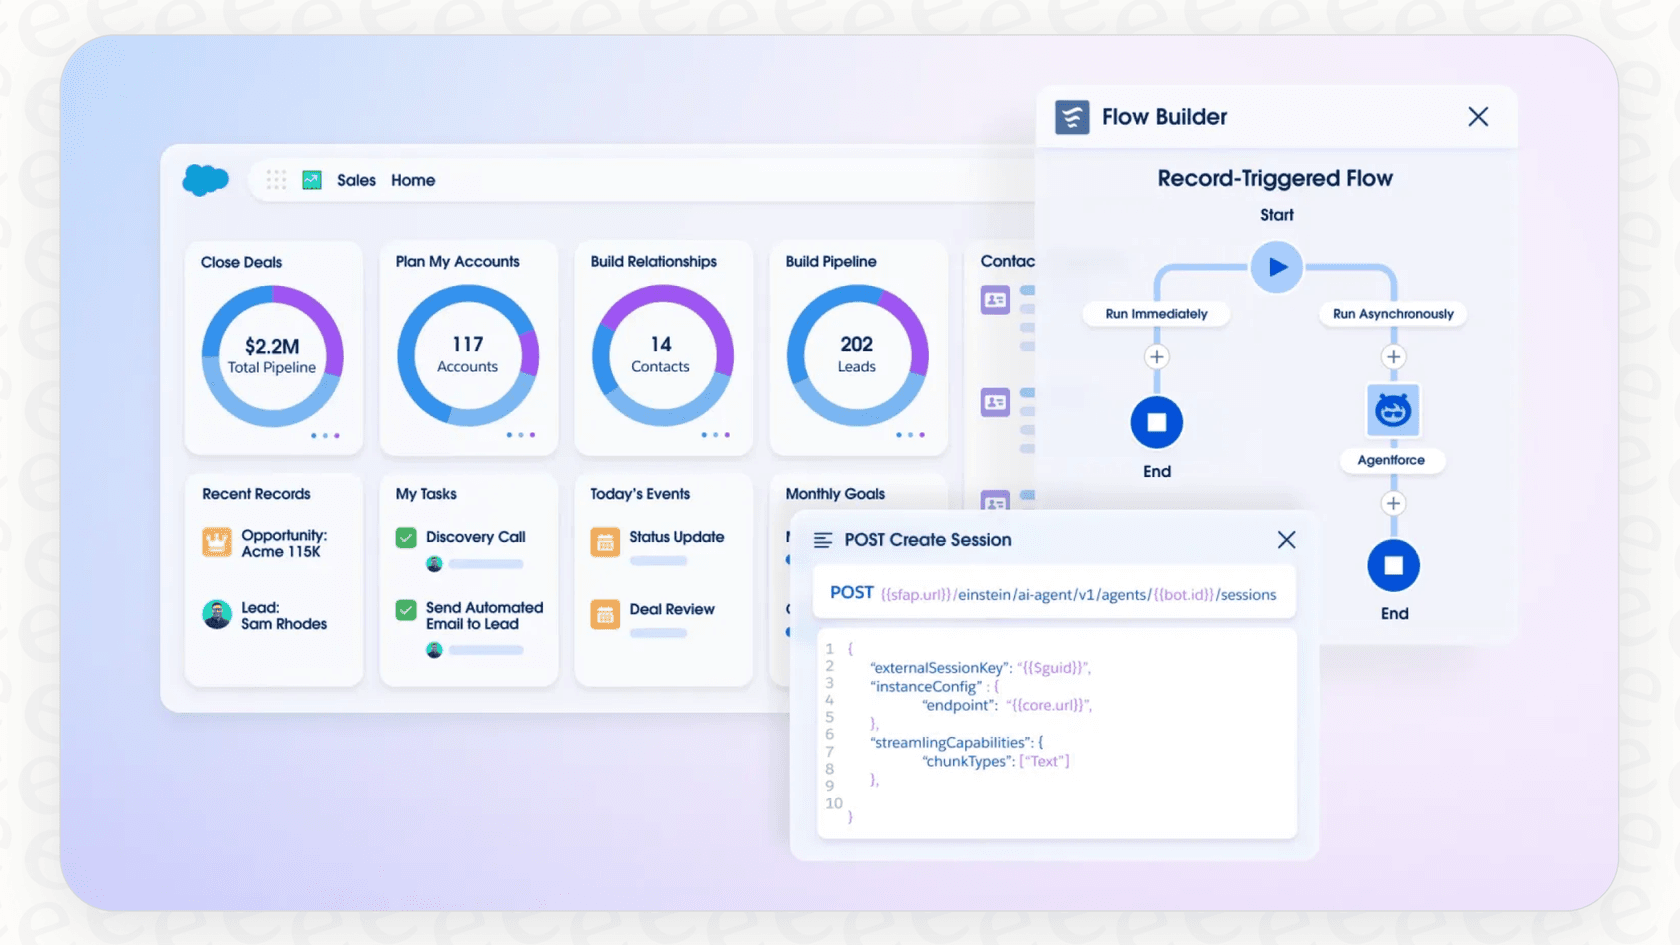The image size is (1680, 945).
Task: Click the End stop node under Agentforce
Action: pyautogui.click(x=1393, y=566)
